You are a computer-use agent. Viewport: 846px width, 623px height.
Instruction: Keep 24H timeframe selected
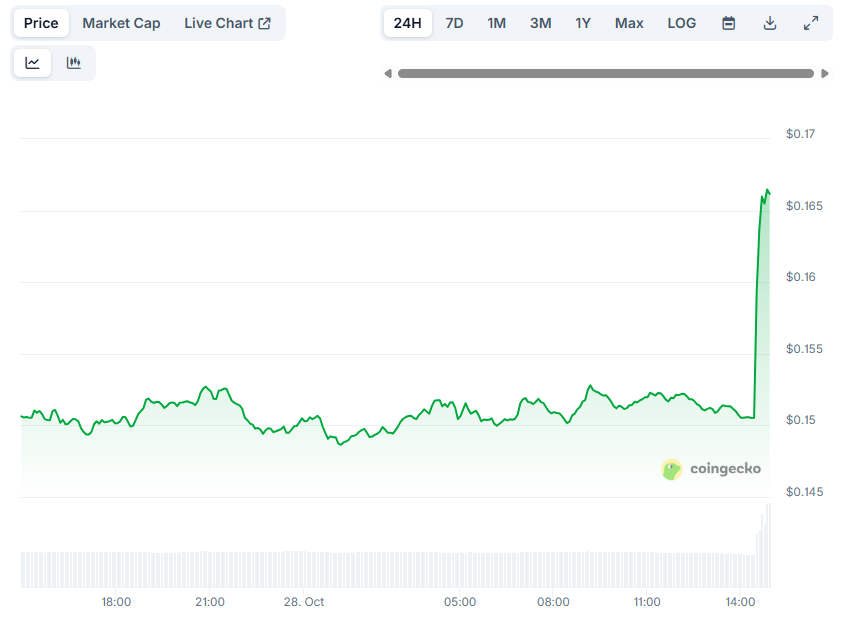[407, 22]
